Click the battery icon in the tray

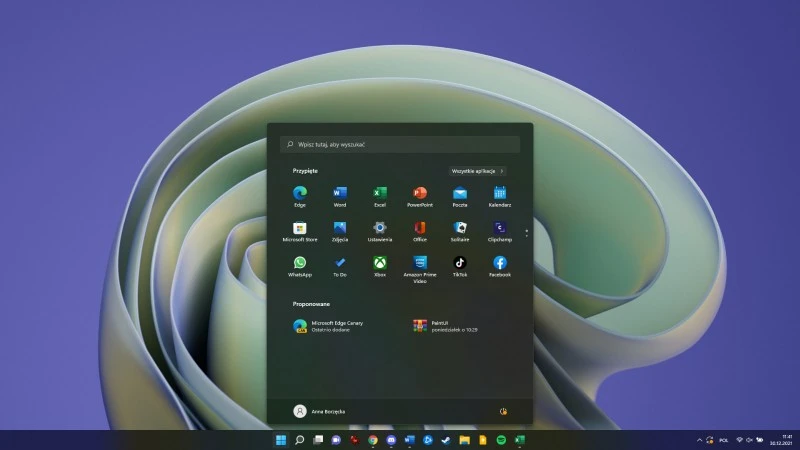tap(760, 440)
